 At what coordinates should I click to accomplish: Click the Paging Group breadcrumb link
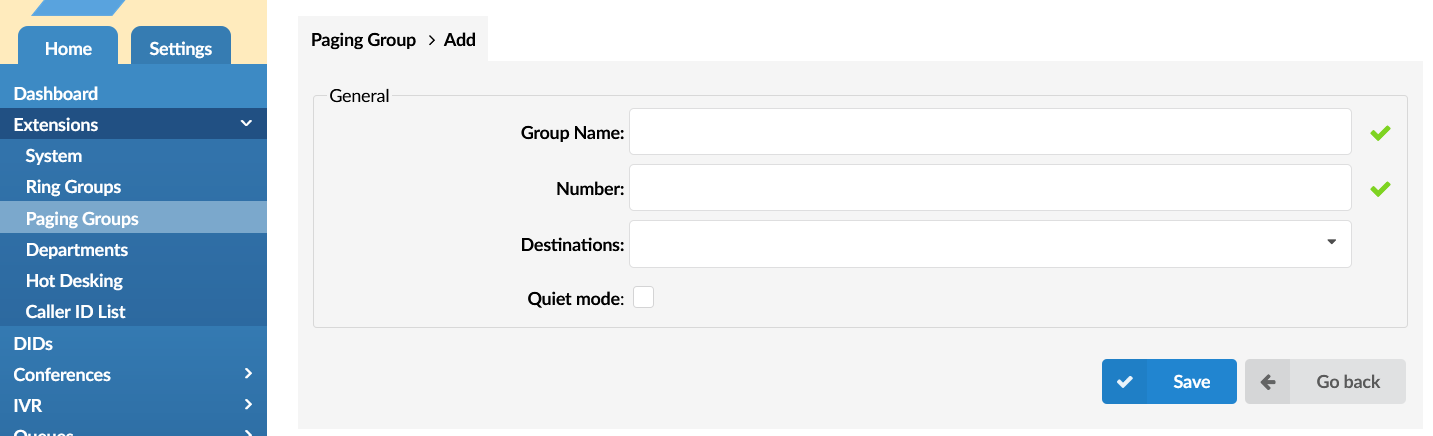[363, 40]
